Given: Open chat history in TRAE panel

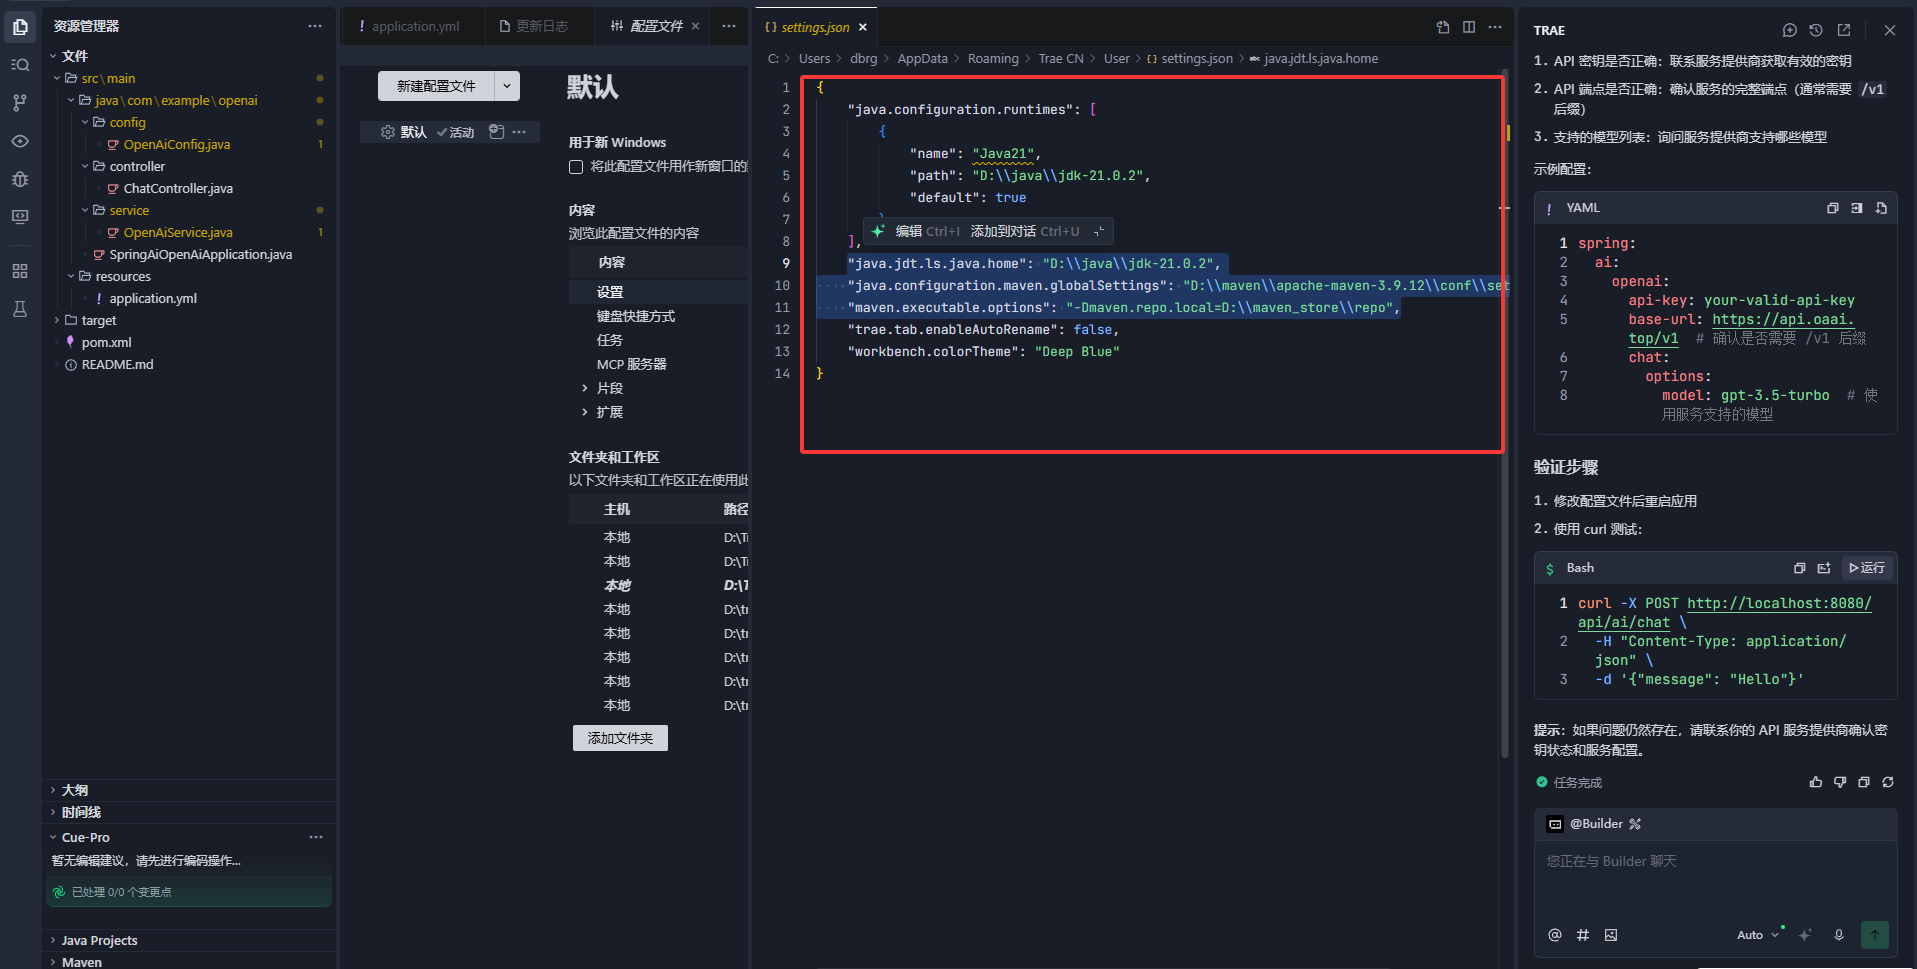Looking at the screenshot, I should pos(1816,30).
